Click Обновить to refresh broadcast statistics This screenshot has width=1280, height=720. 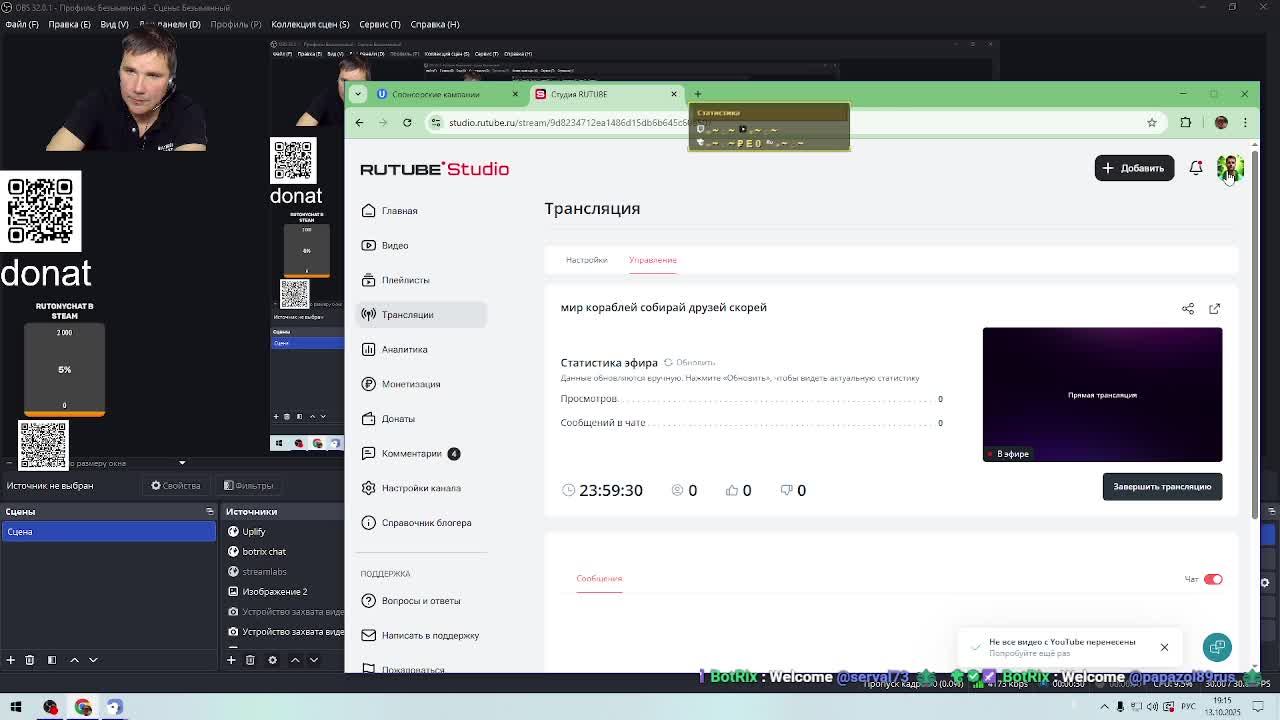click(x=689, y=363)
